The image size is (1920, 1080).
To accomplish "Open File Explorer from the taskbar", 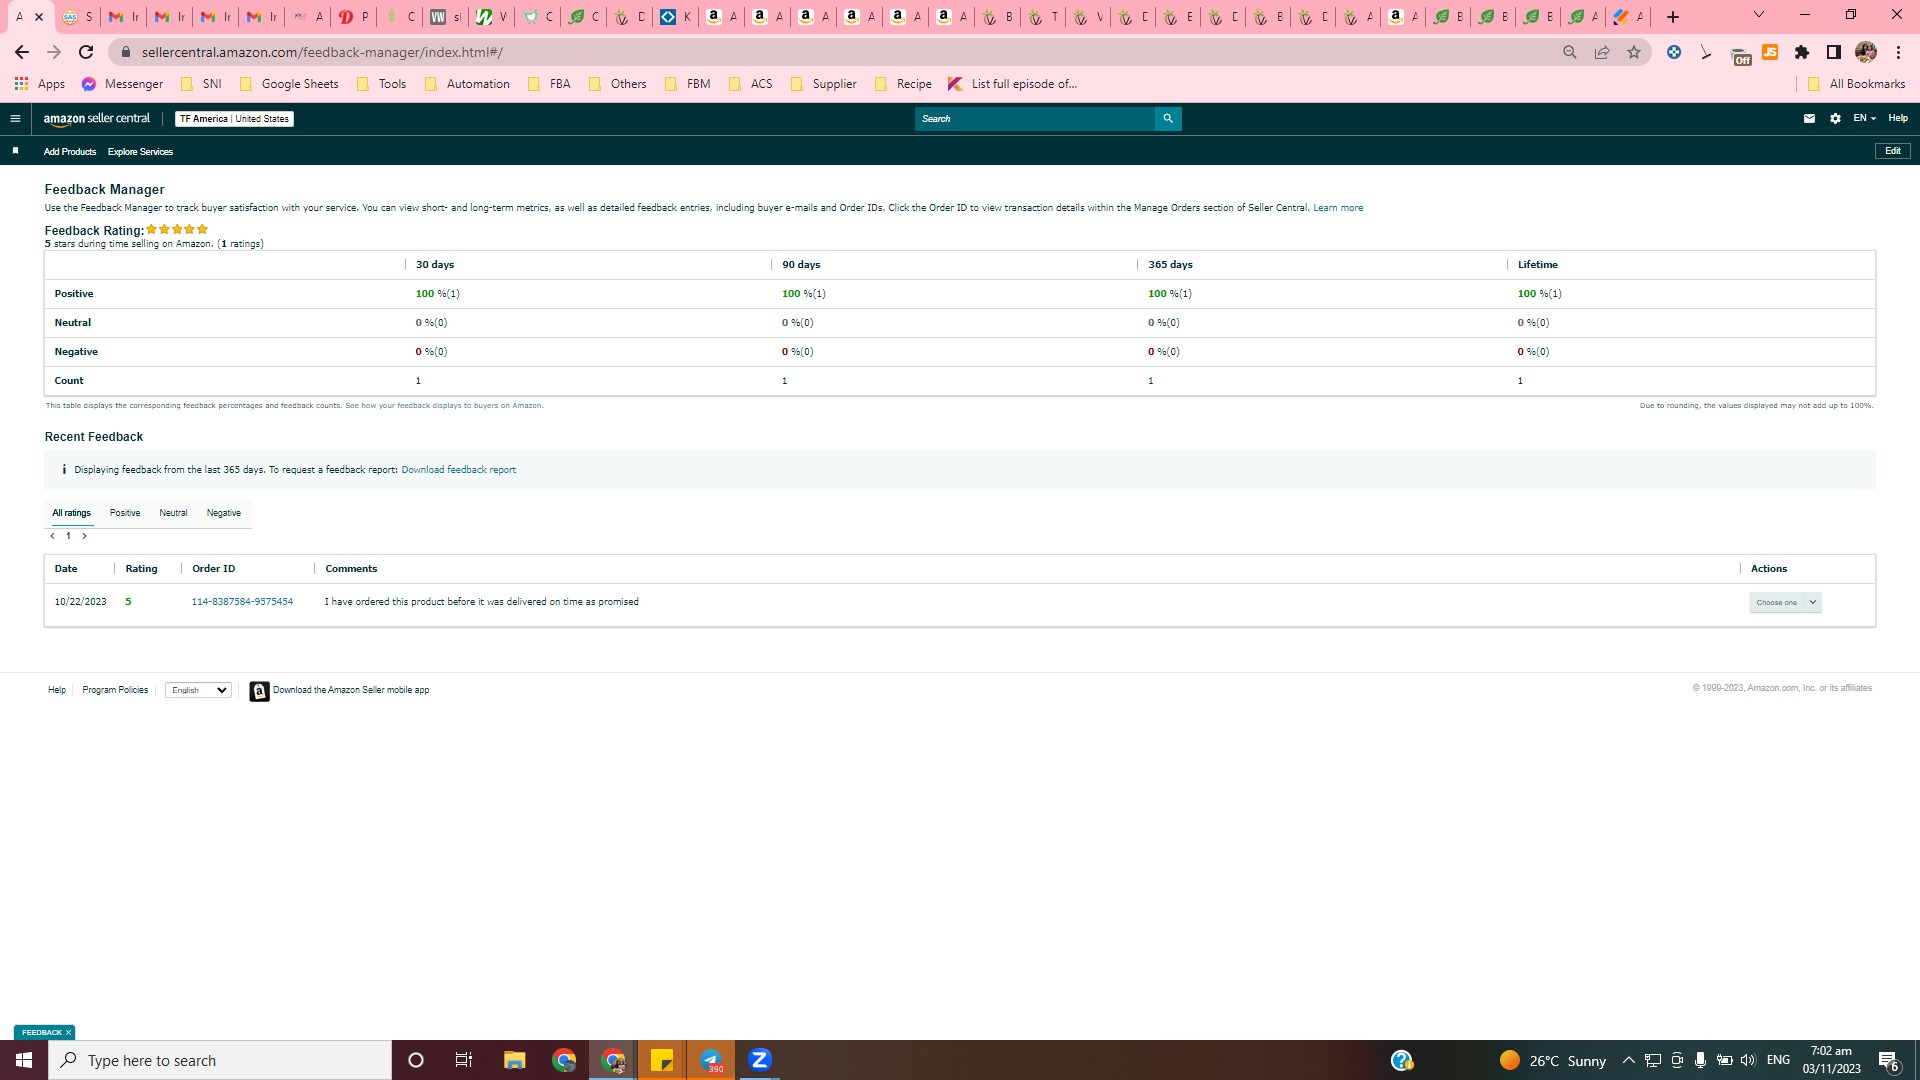I will [514, 1060].
